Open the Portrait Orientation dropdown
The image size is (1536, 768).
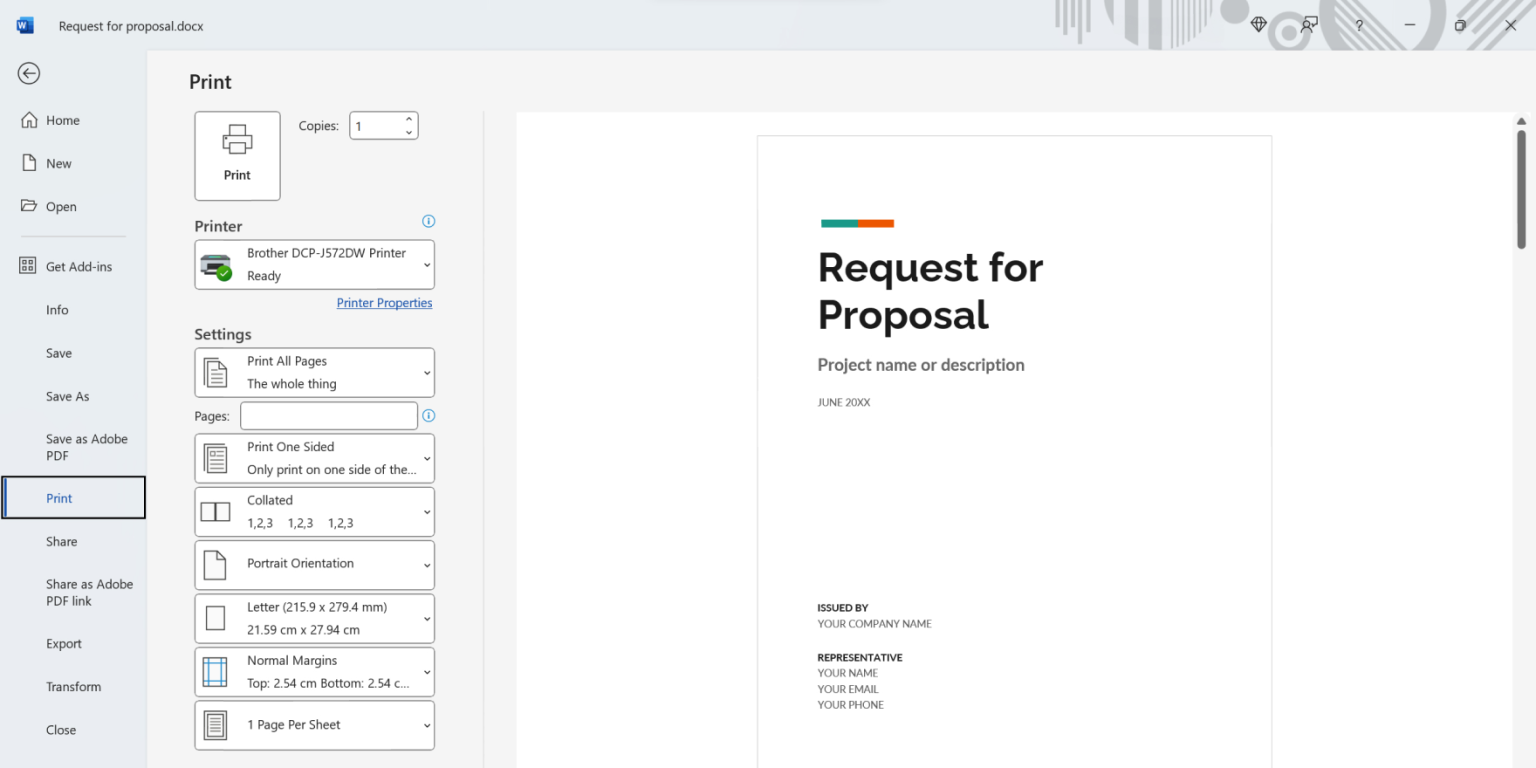point(314,564)
